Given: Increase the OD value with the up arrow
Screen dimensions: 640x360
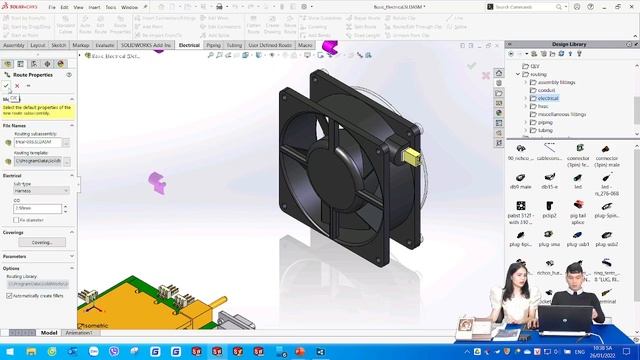Looking at the screenshot, I should click(x=65, y=206).
